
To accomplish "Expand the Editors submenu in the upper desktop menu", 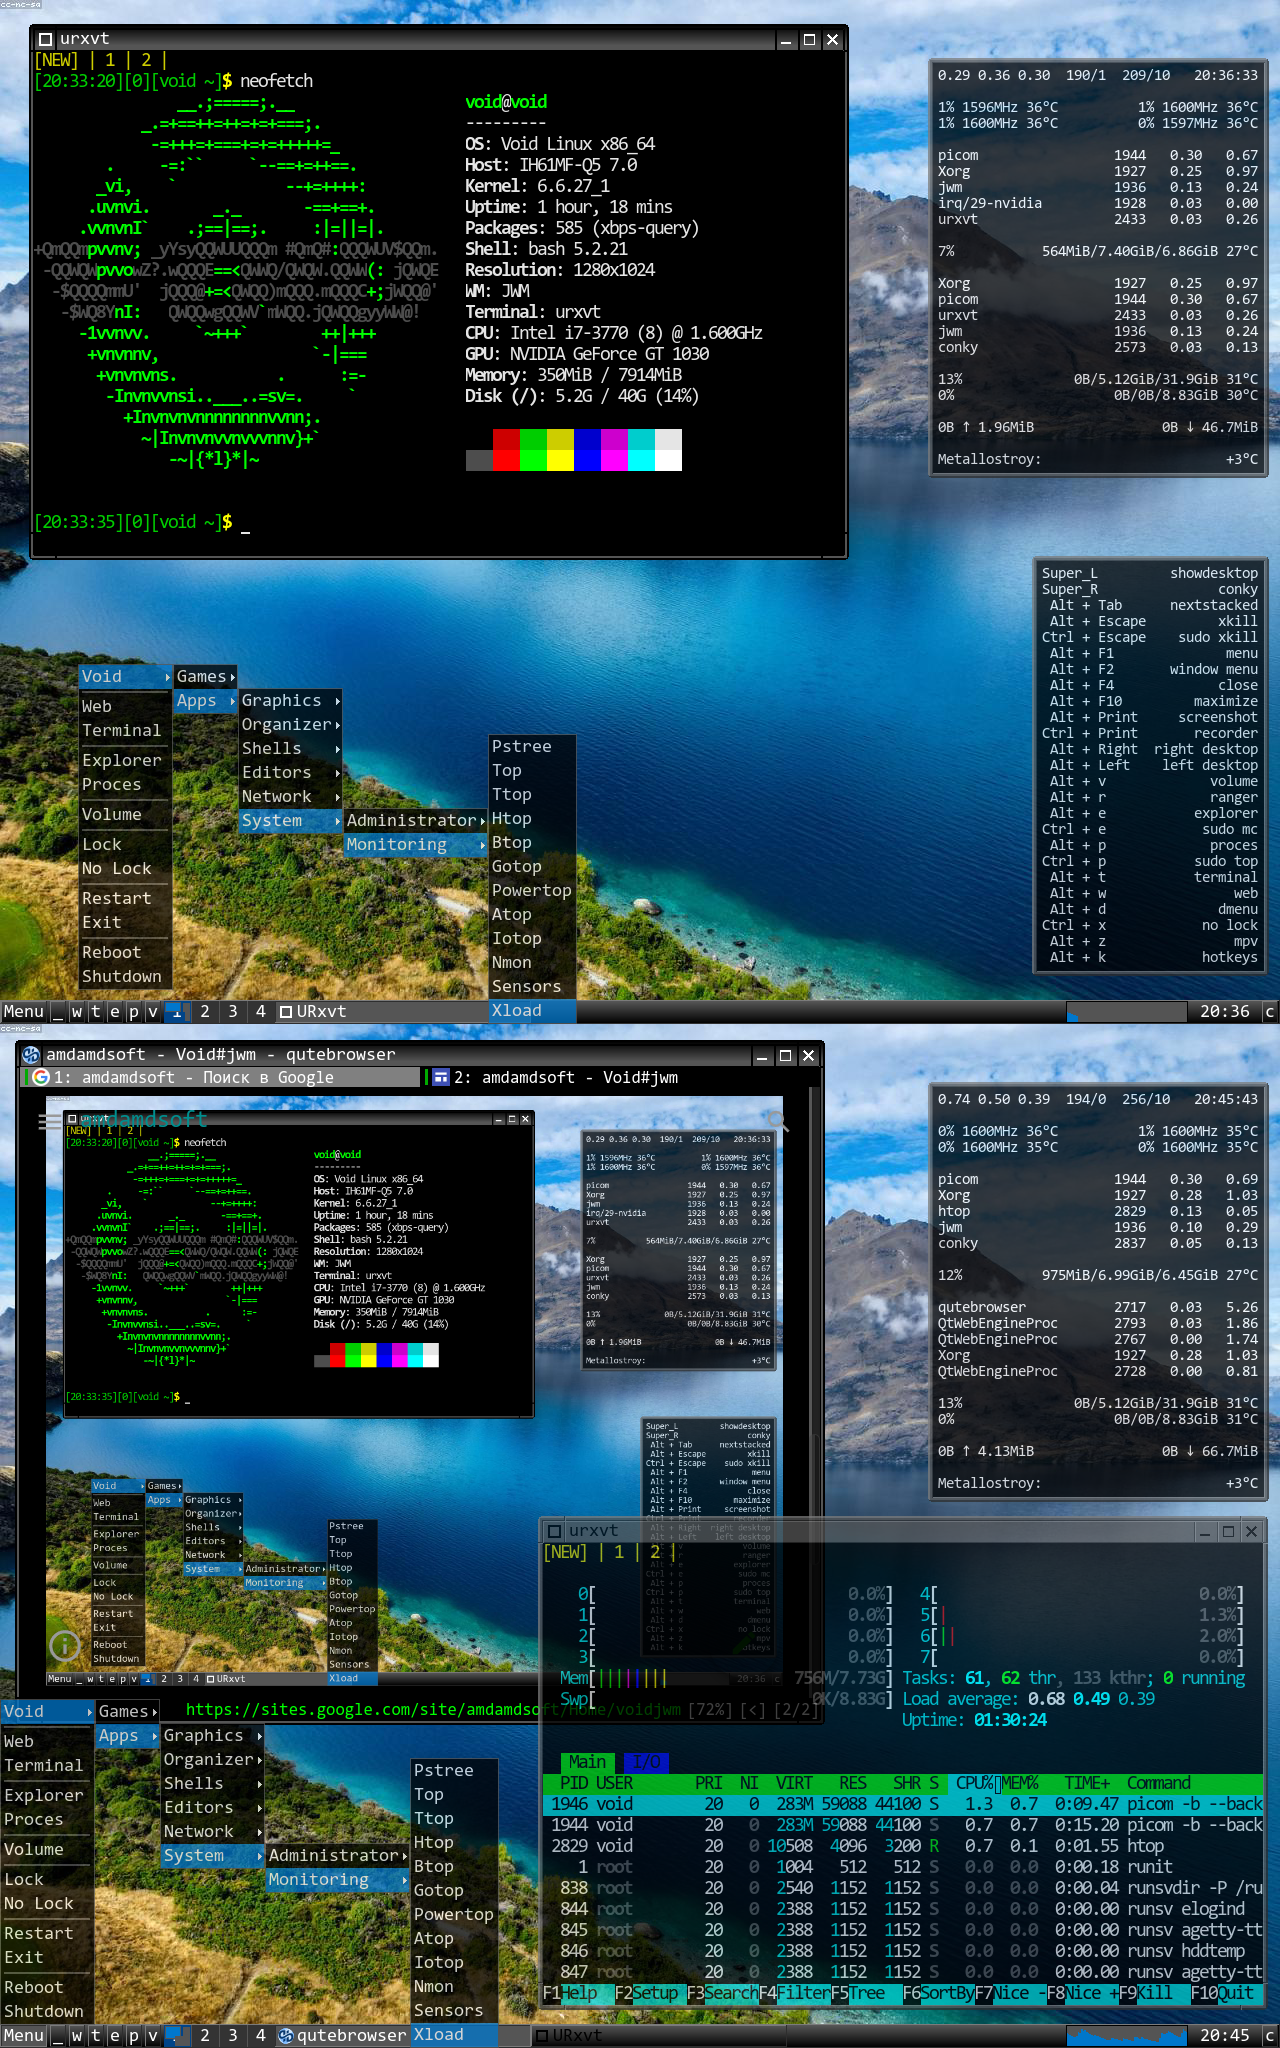I will [290, 772].
